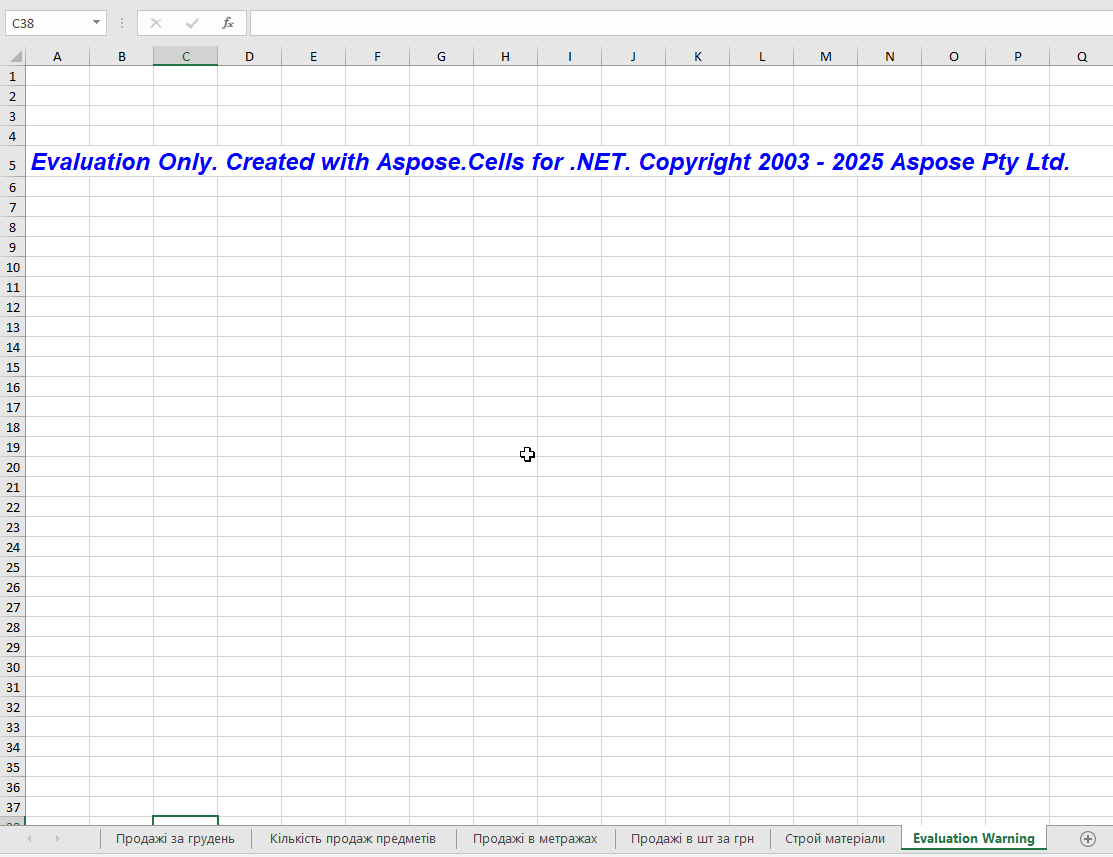Select column P header
The width and height of the screenshot is (1113, 857).
(x=1017, y=56)
